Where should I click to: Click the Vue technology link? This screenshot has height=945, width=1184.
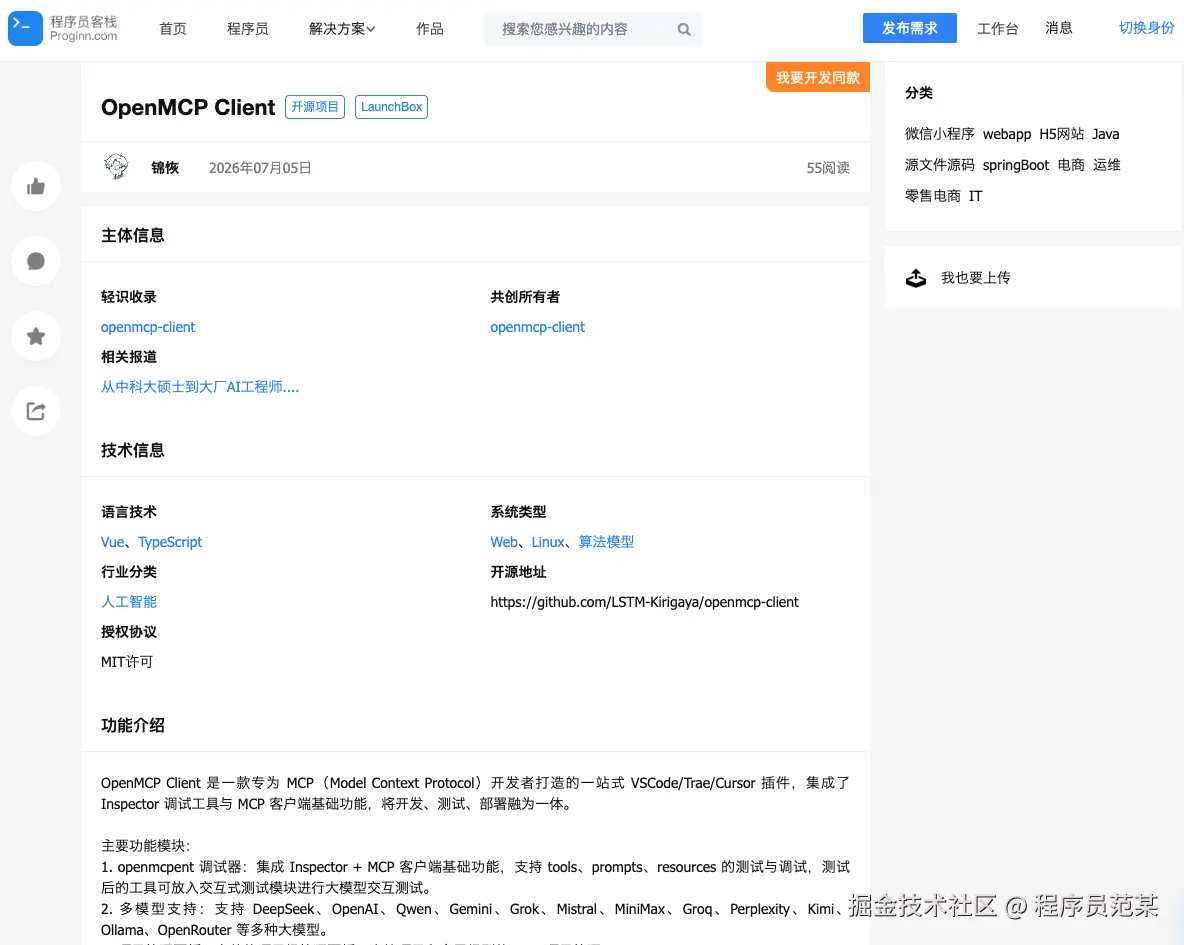click(113, 542)
